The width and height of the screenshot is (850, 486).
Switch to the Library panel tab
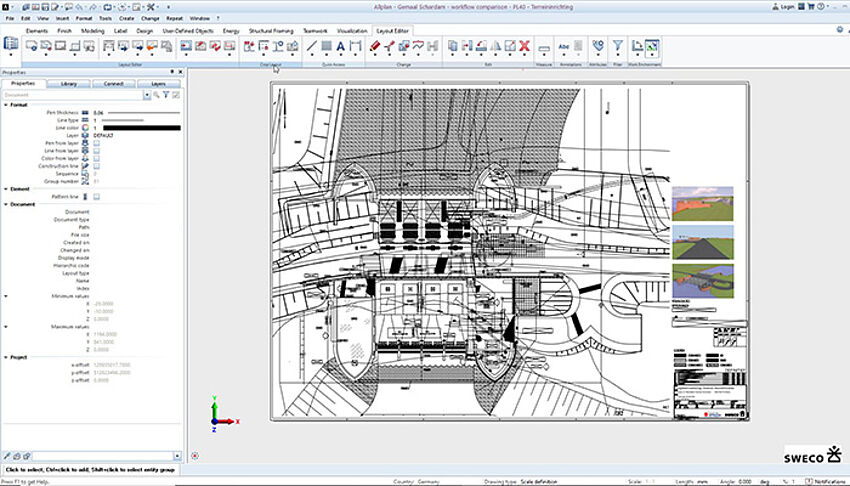coord(68,84)
